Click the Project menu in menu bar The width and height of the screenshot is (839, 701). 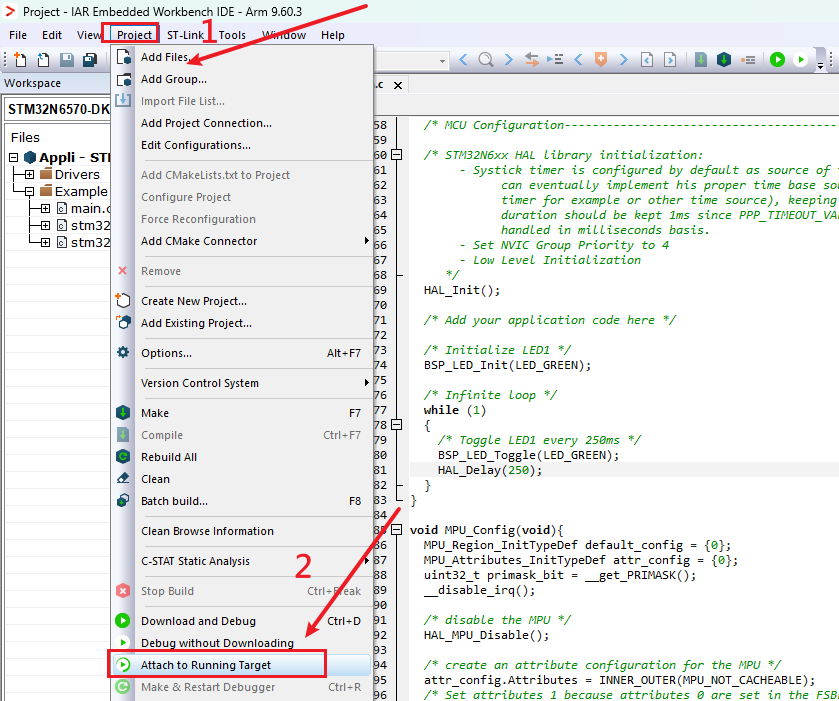coord(134,35)
